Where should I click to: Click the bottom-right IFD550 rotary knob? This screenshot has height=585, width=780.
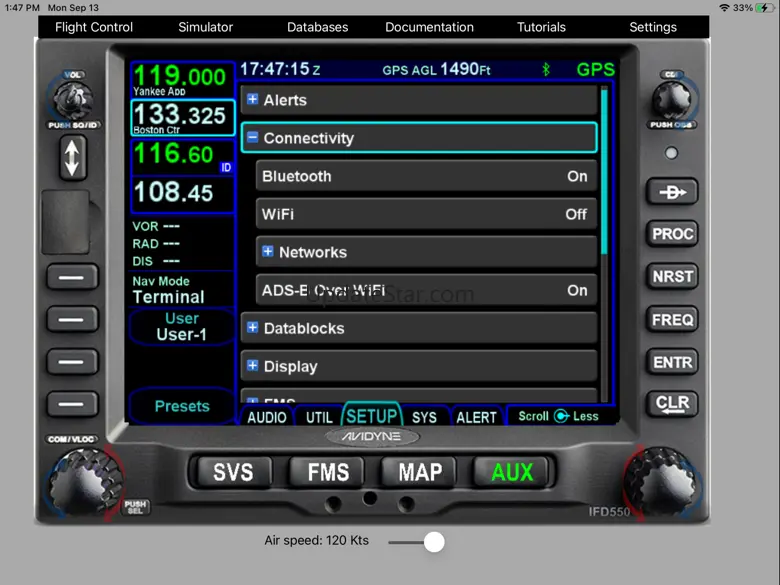pos(663,484)
